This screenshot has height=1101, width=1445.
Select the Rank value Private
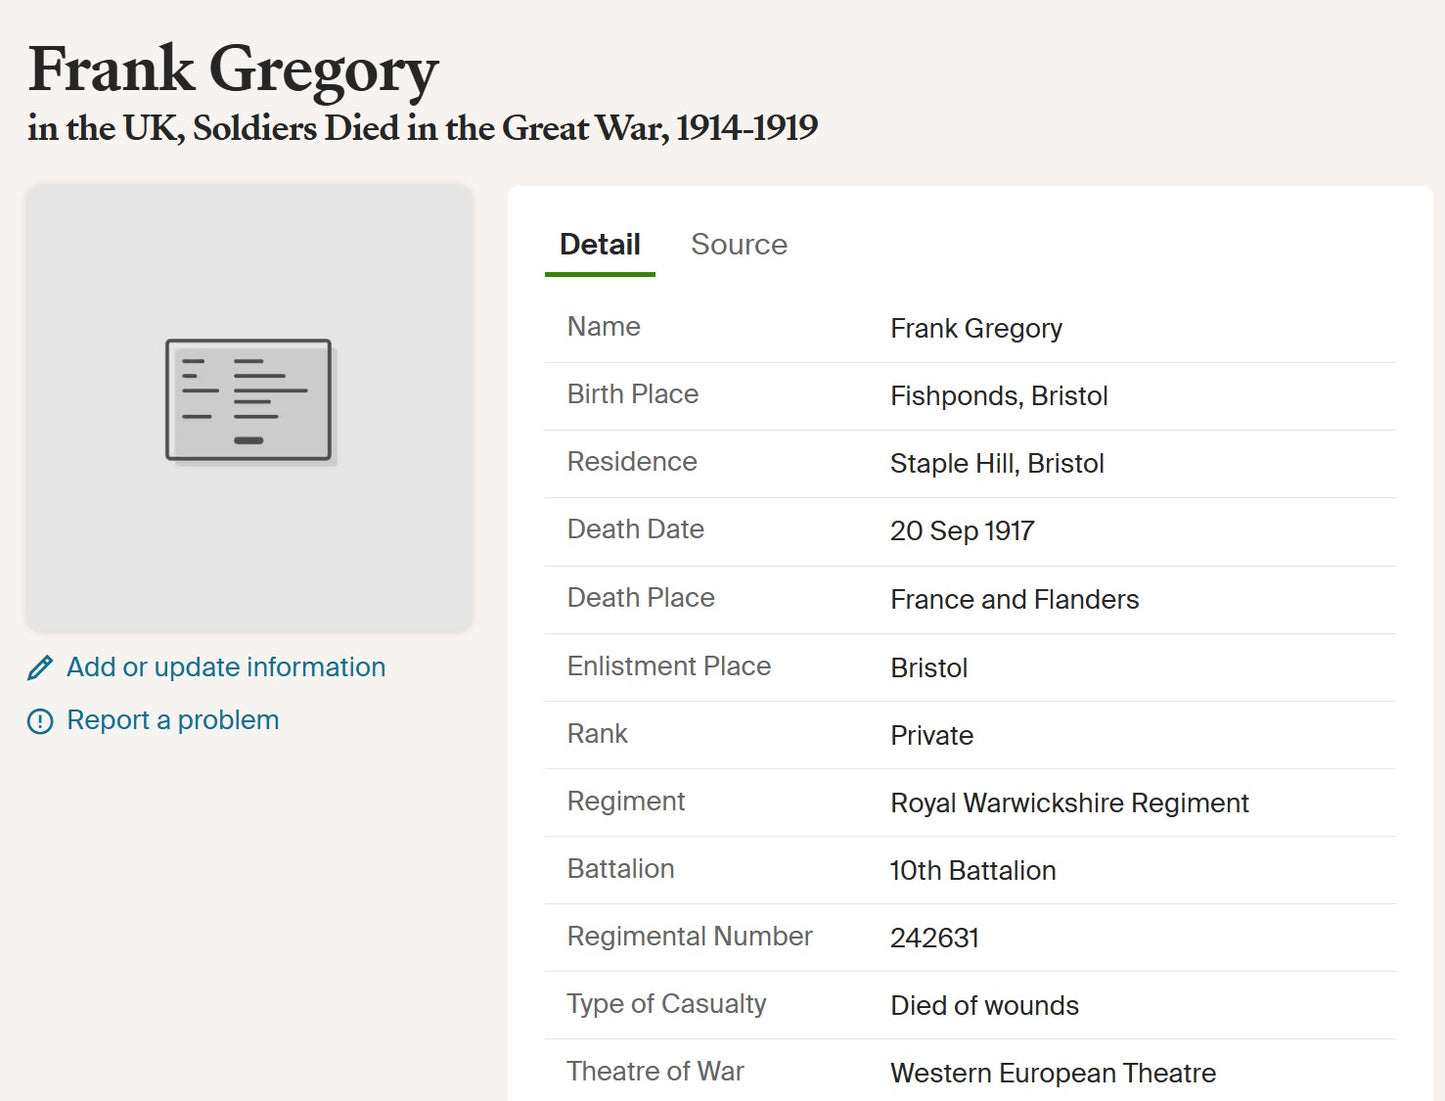tap(931, 735)
